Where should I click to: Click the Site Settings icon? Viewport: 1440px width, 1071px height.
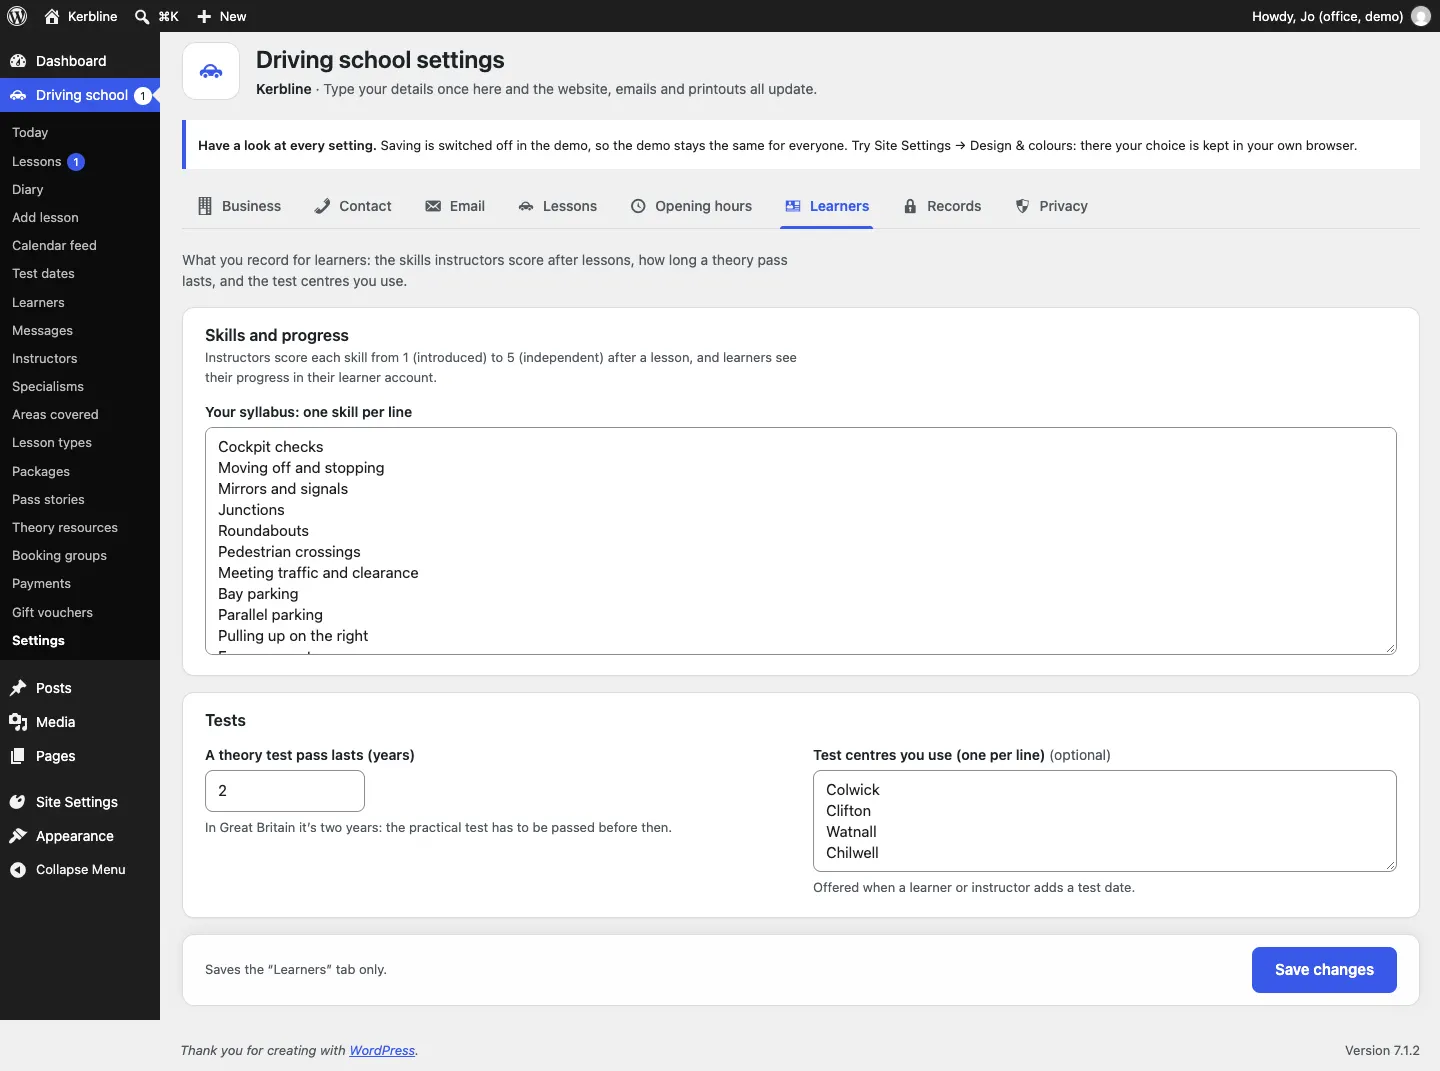18,802
